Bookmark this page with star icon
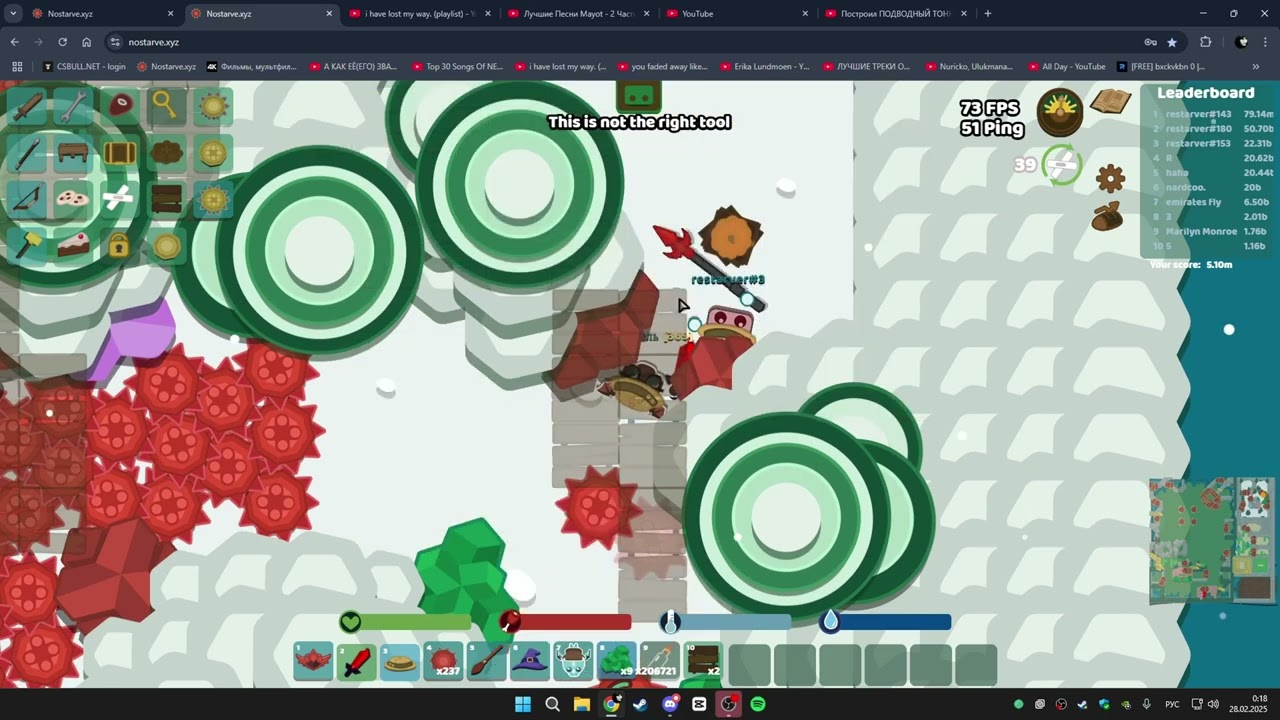Viewport: 1280px width, 720px height. pos(1172,42)
